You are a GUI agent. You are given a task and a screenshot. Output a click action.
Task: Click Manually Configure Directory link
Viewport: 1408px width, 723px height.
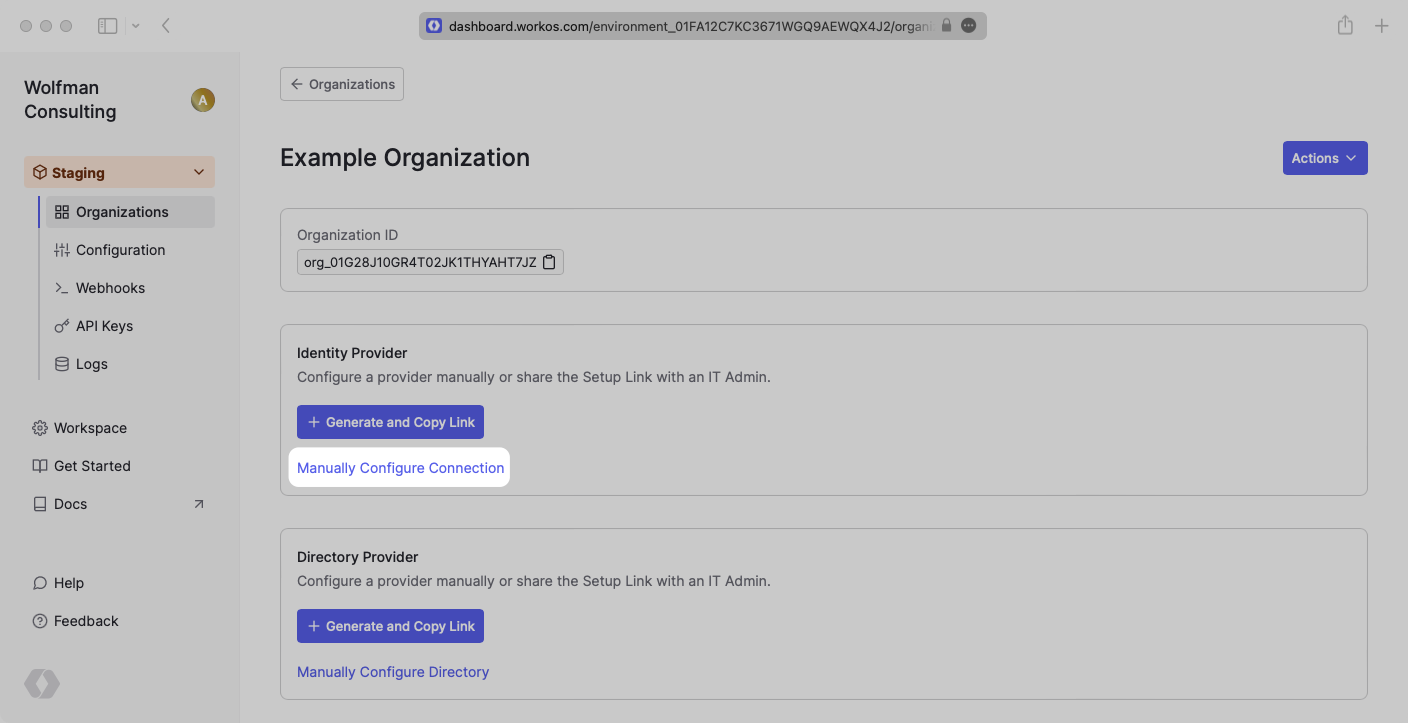(393, 672)
